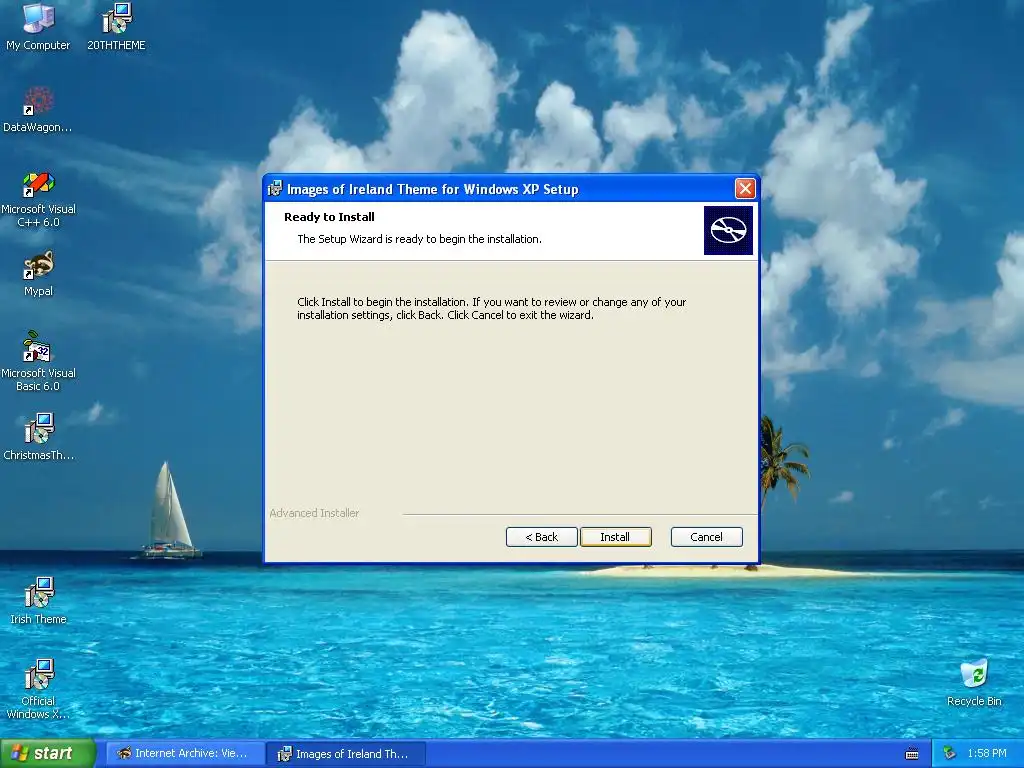
Task: Click the installer icon in the dialog title bar
Action: [x=275, y=189]
